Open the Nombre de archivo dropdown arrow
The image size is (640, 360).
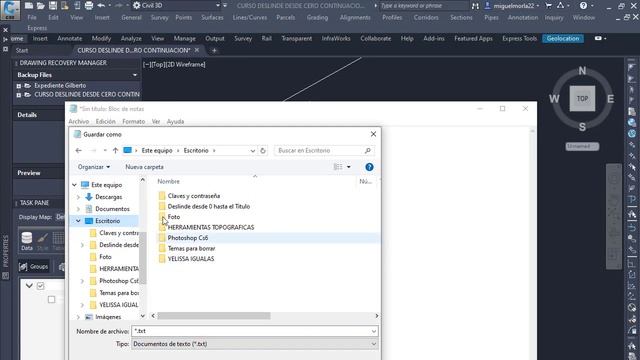[x=373, y=331]
